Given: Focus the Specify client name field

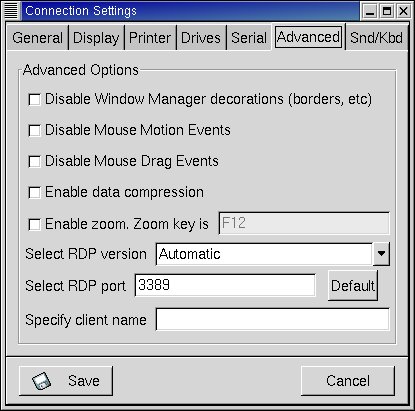Looking at the screenshot, I should pyautogui.click(x=273, y=319).
